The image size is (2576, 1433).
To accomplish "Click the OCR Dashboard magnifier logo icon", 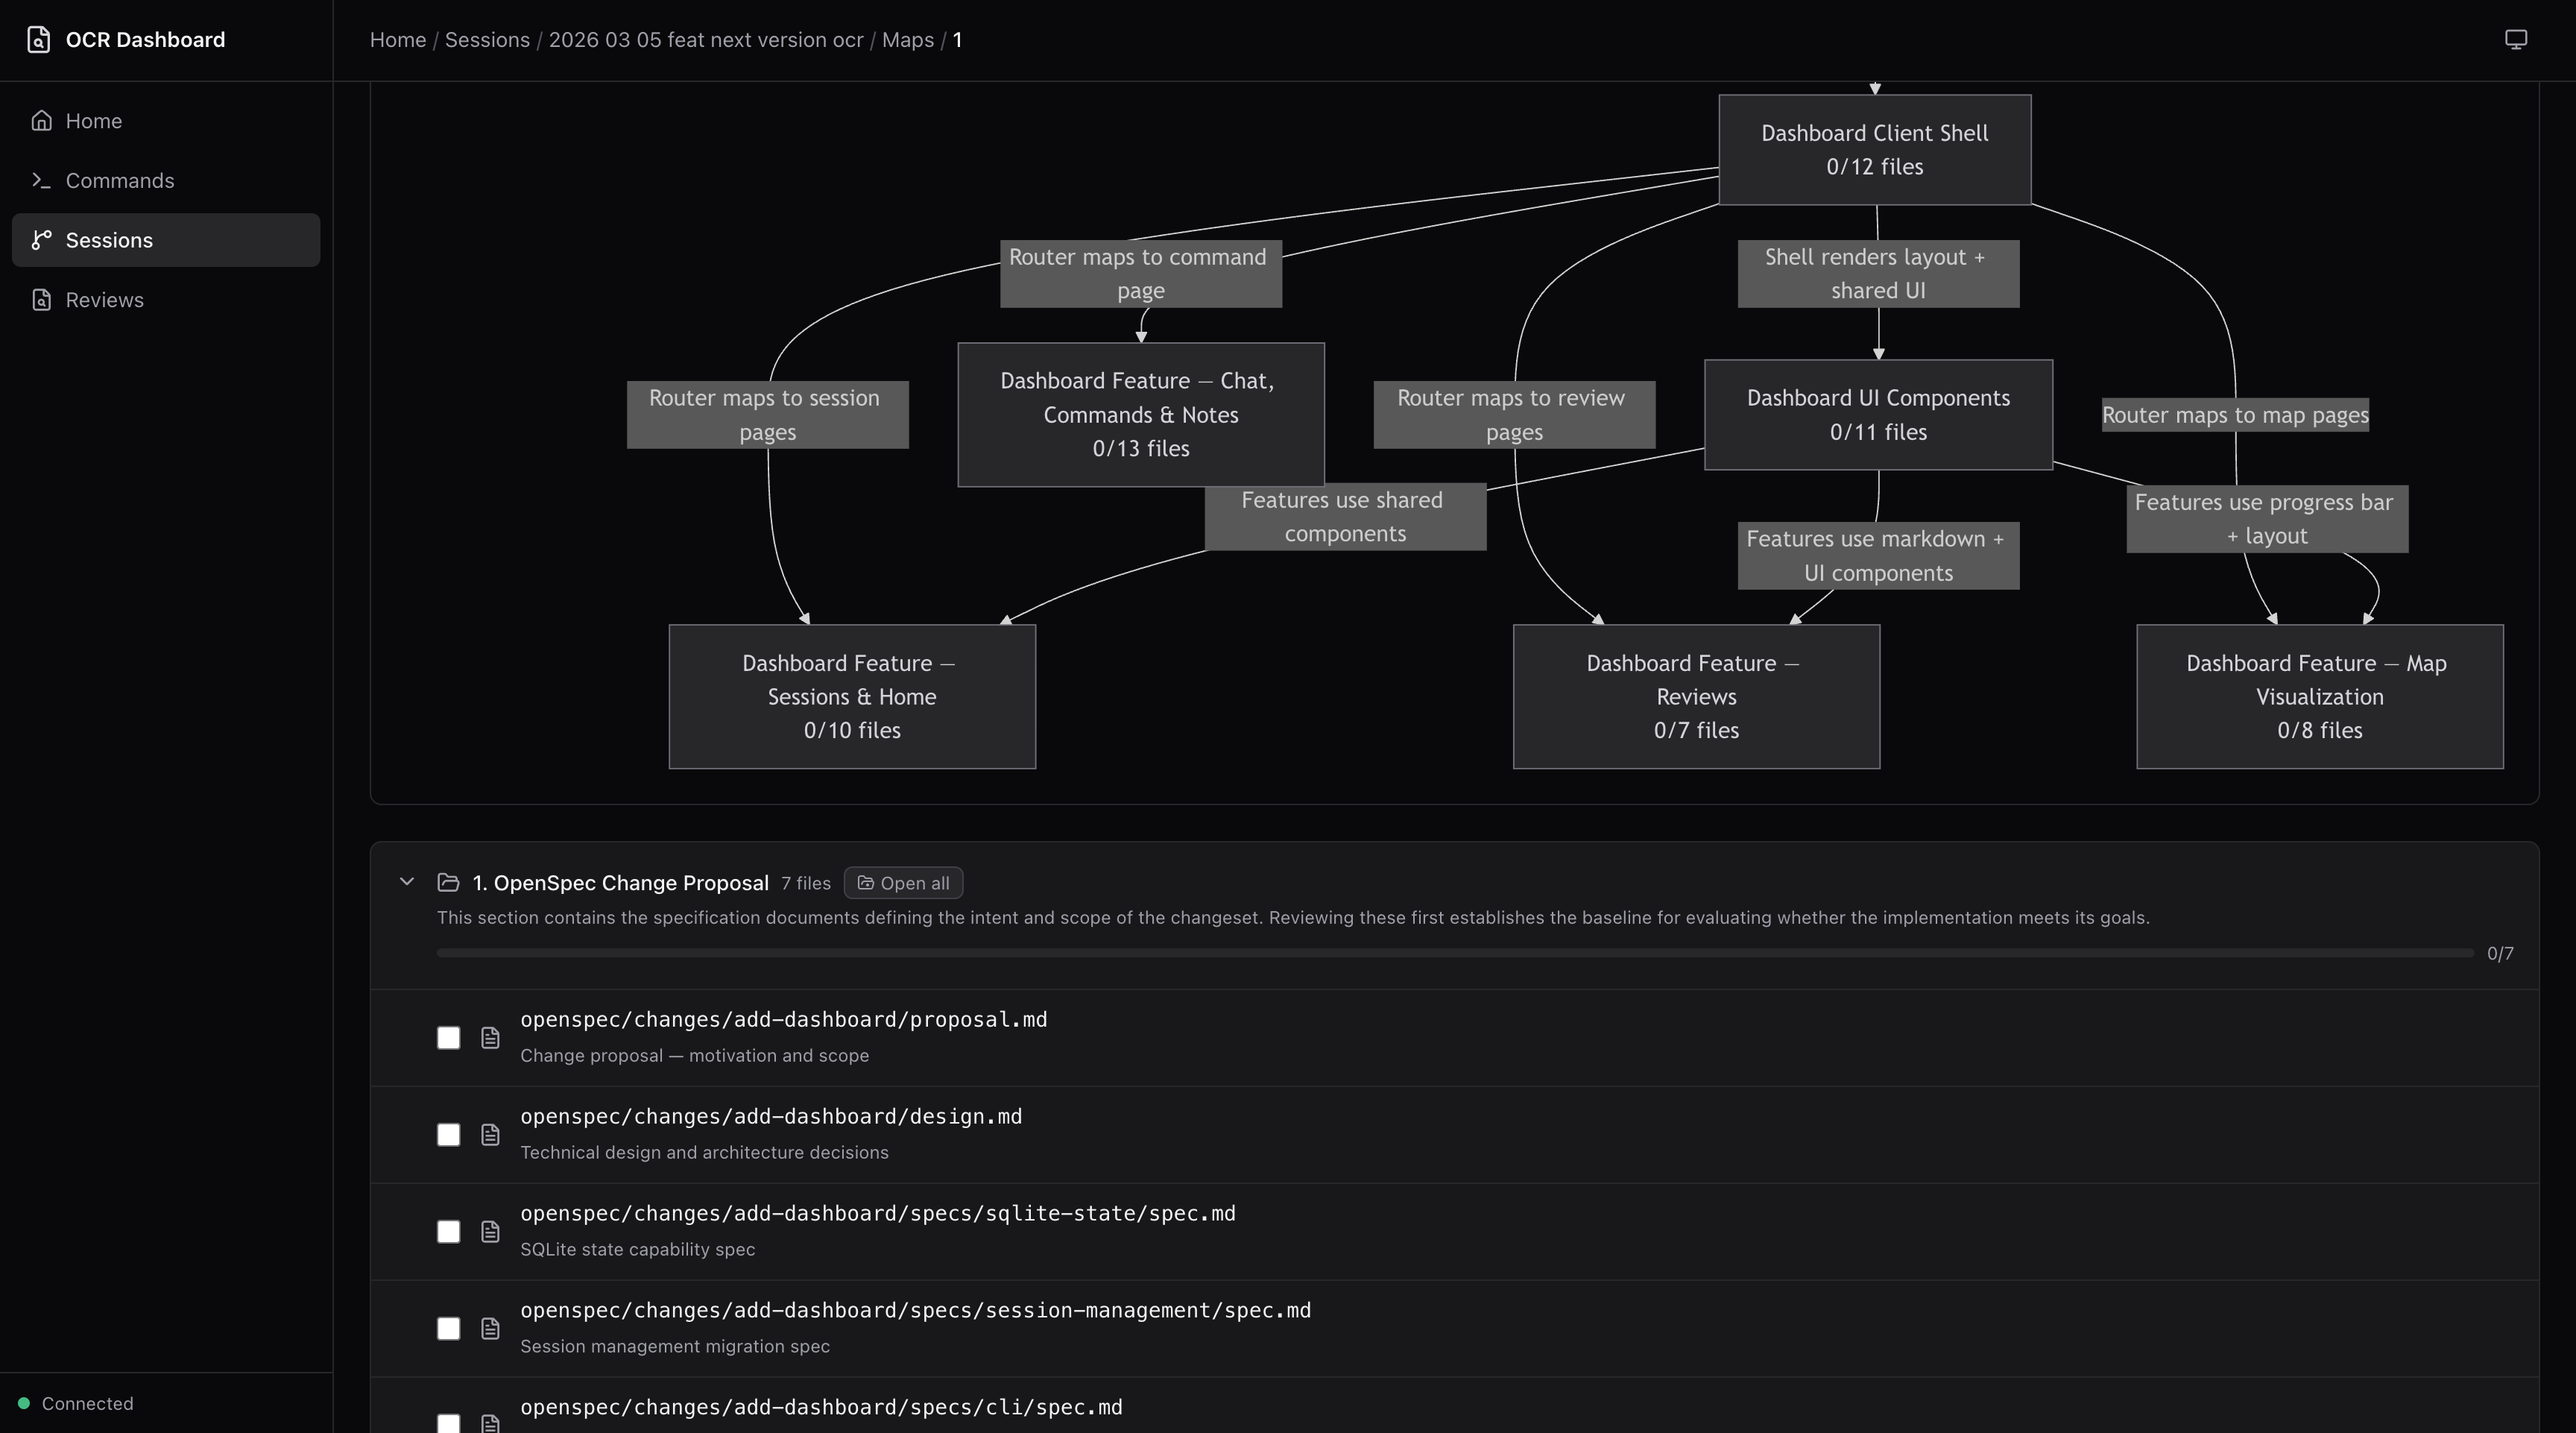I will click(40, 40).
